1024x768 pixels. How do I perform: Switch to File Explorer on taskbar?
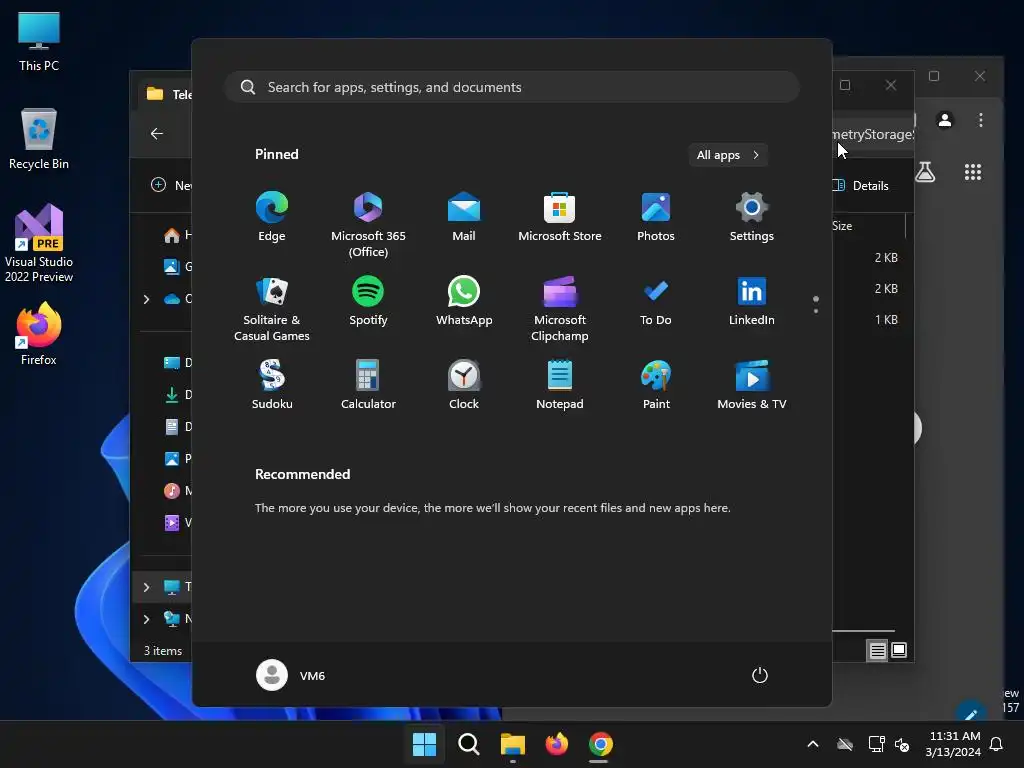[x=513, y=744]
